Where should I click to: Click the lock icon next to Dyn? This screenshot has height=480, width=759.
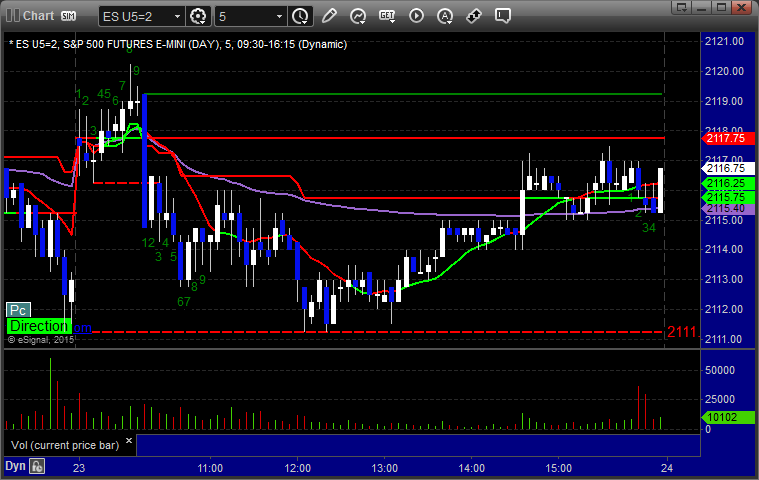(x=37, y=467)
